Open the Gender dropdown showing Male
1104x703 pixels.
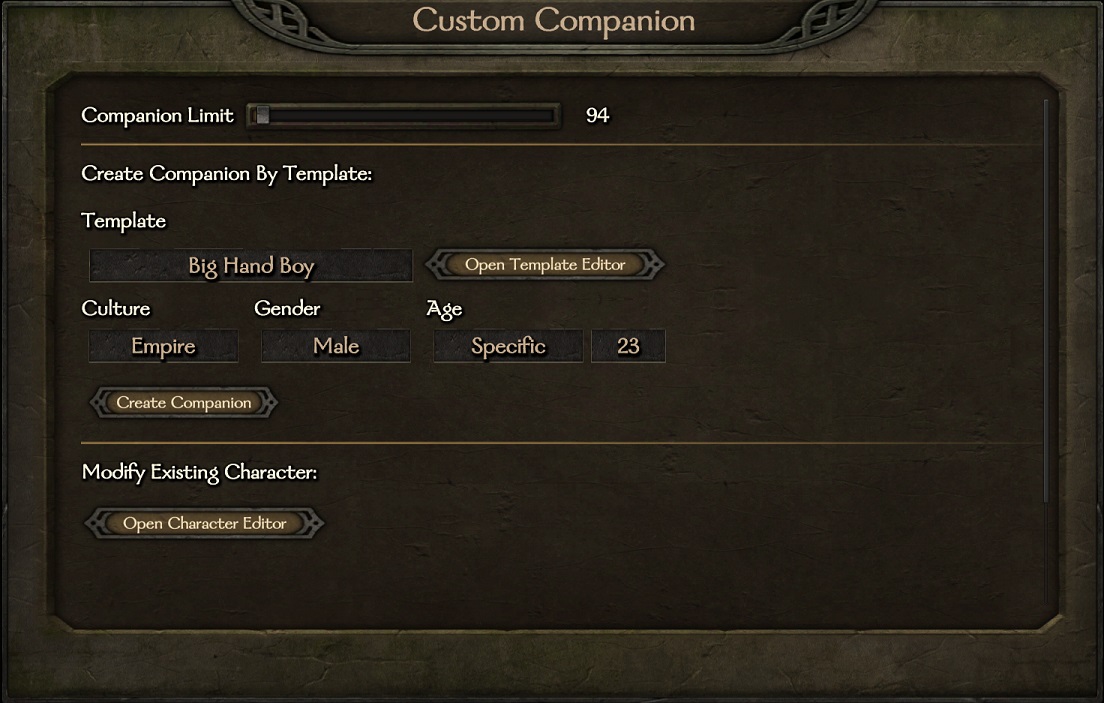pos(336,346)
